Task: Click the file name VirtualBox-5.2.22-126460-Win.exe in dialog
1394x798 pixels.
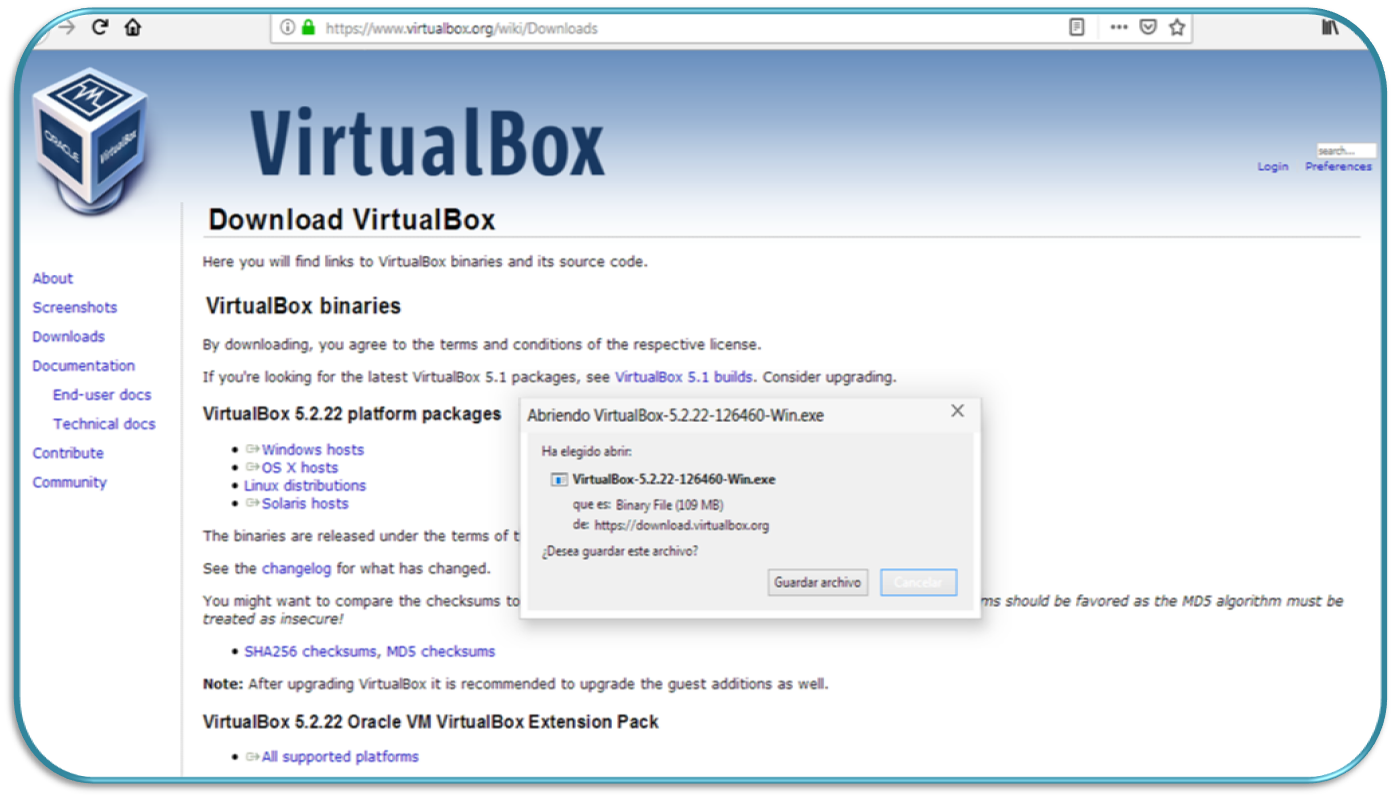Action: [674, 479]
